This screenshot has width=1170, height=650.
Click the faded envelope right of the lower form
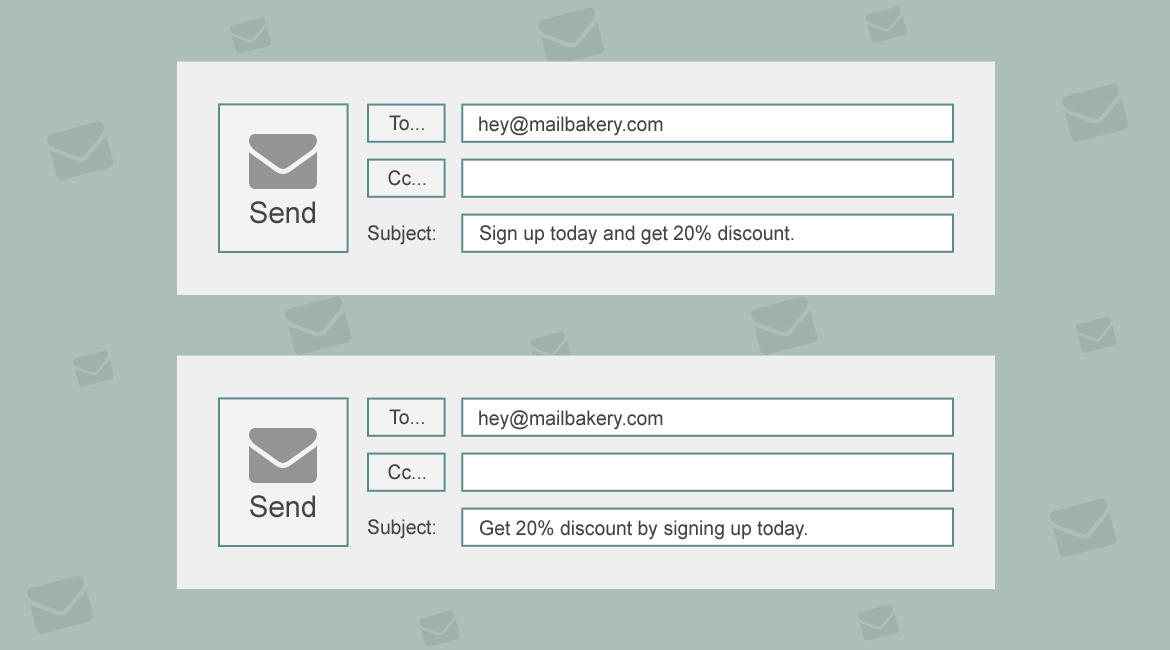(1083, 527)
